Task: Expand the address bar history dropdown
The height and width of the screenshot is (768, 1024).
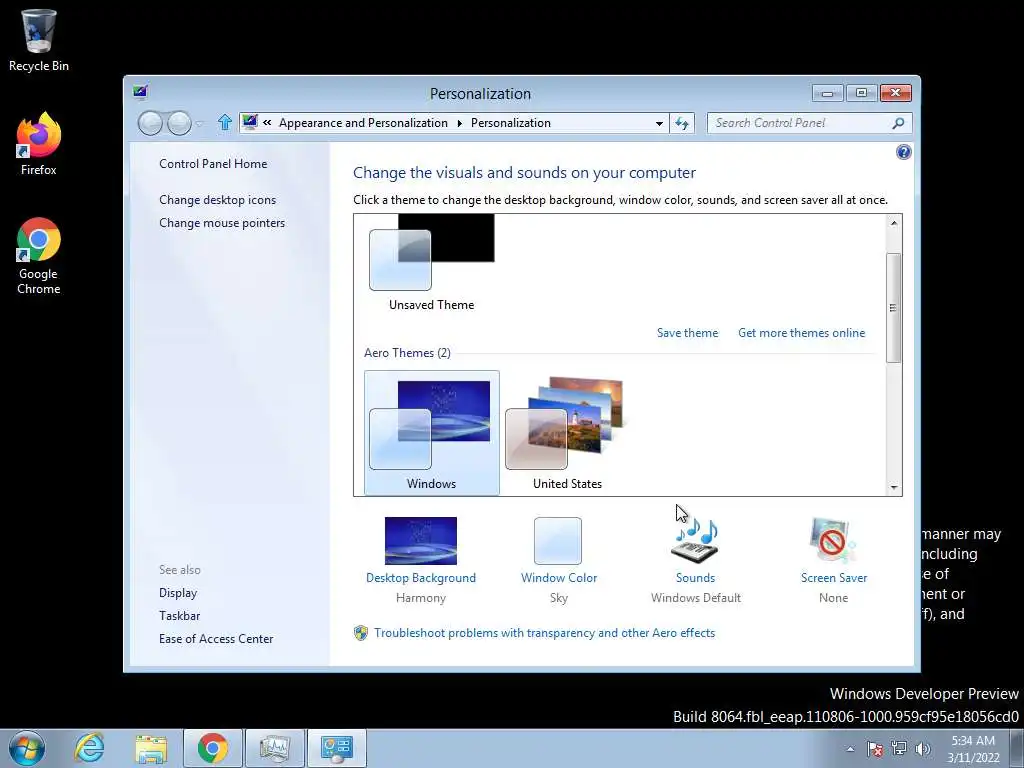Action: coord(660,123)
